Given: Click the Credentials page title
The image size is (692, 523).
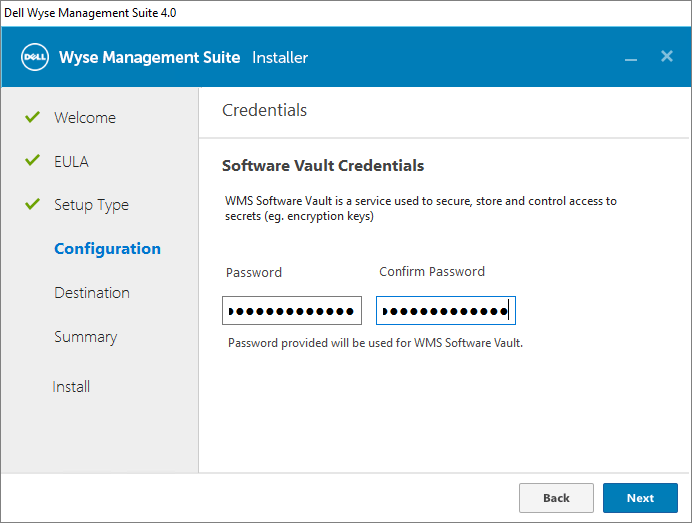Looking at the screenshot, I should tap(264, 110).
